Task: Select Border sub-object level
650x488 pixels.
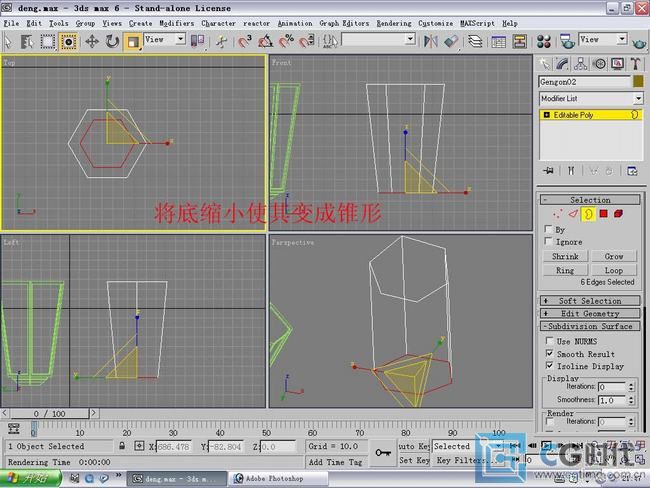Action: coord(588,214)
